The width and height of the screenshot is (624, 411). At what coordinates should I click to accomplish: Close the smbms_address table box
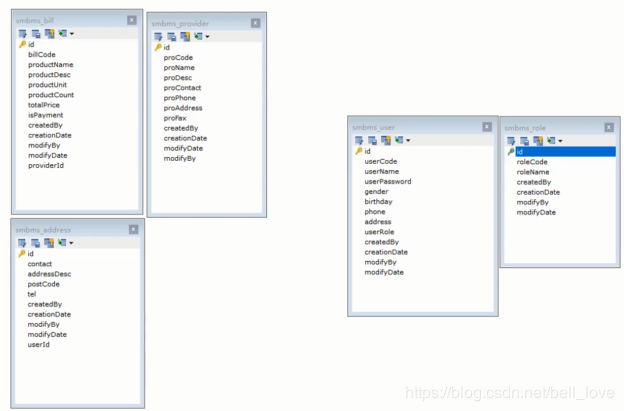134,230
